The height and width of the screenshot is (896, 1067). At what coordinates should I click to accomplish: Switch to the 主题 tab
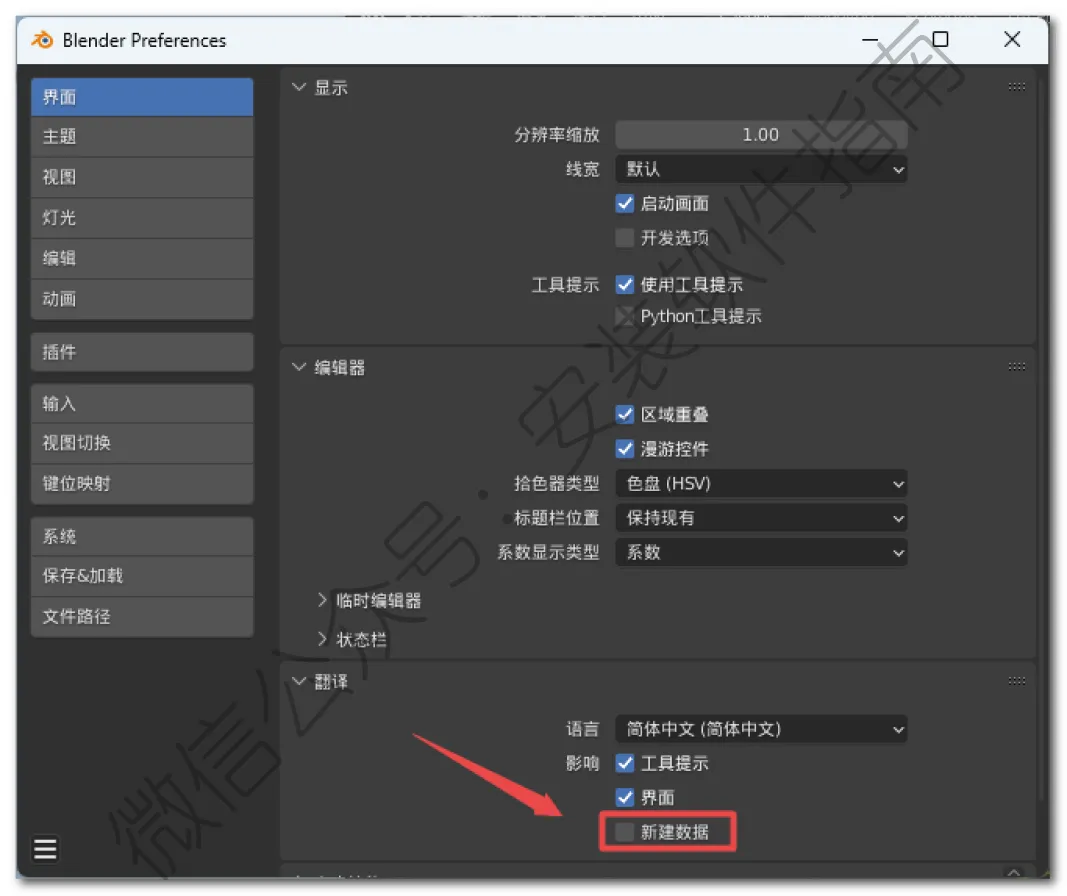[142, 137]
